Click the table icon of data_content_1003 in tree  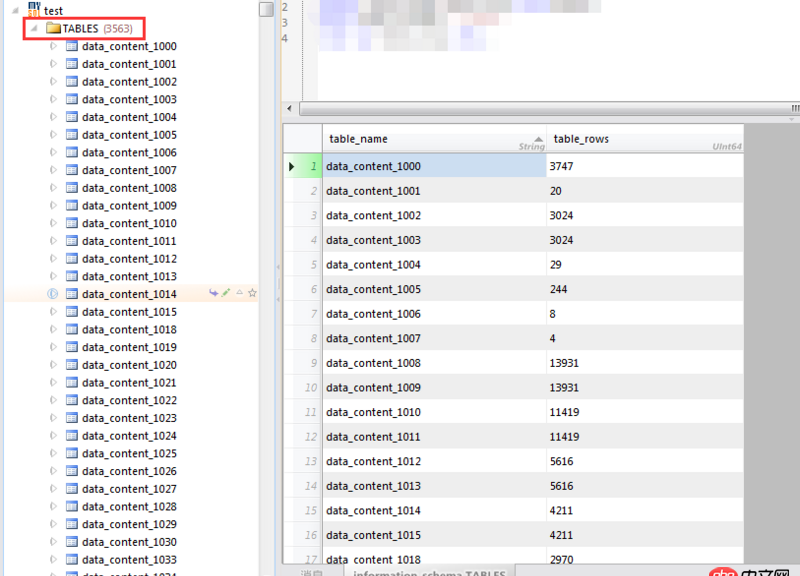coord(72,99)
